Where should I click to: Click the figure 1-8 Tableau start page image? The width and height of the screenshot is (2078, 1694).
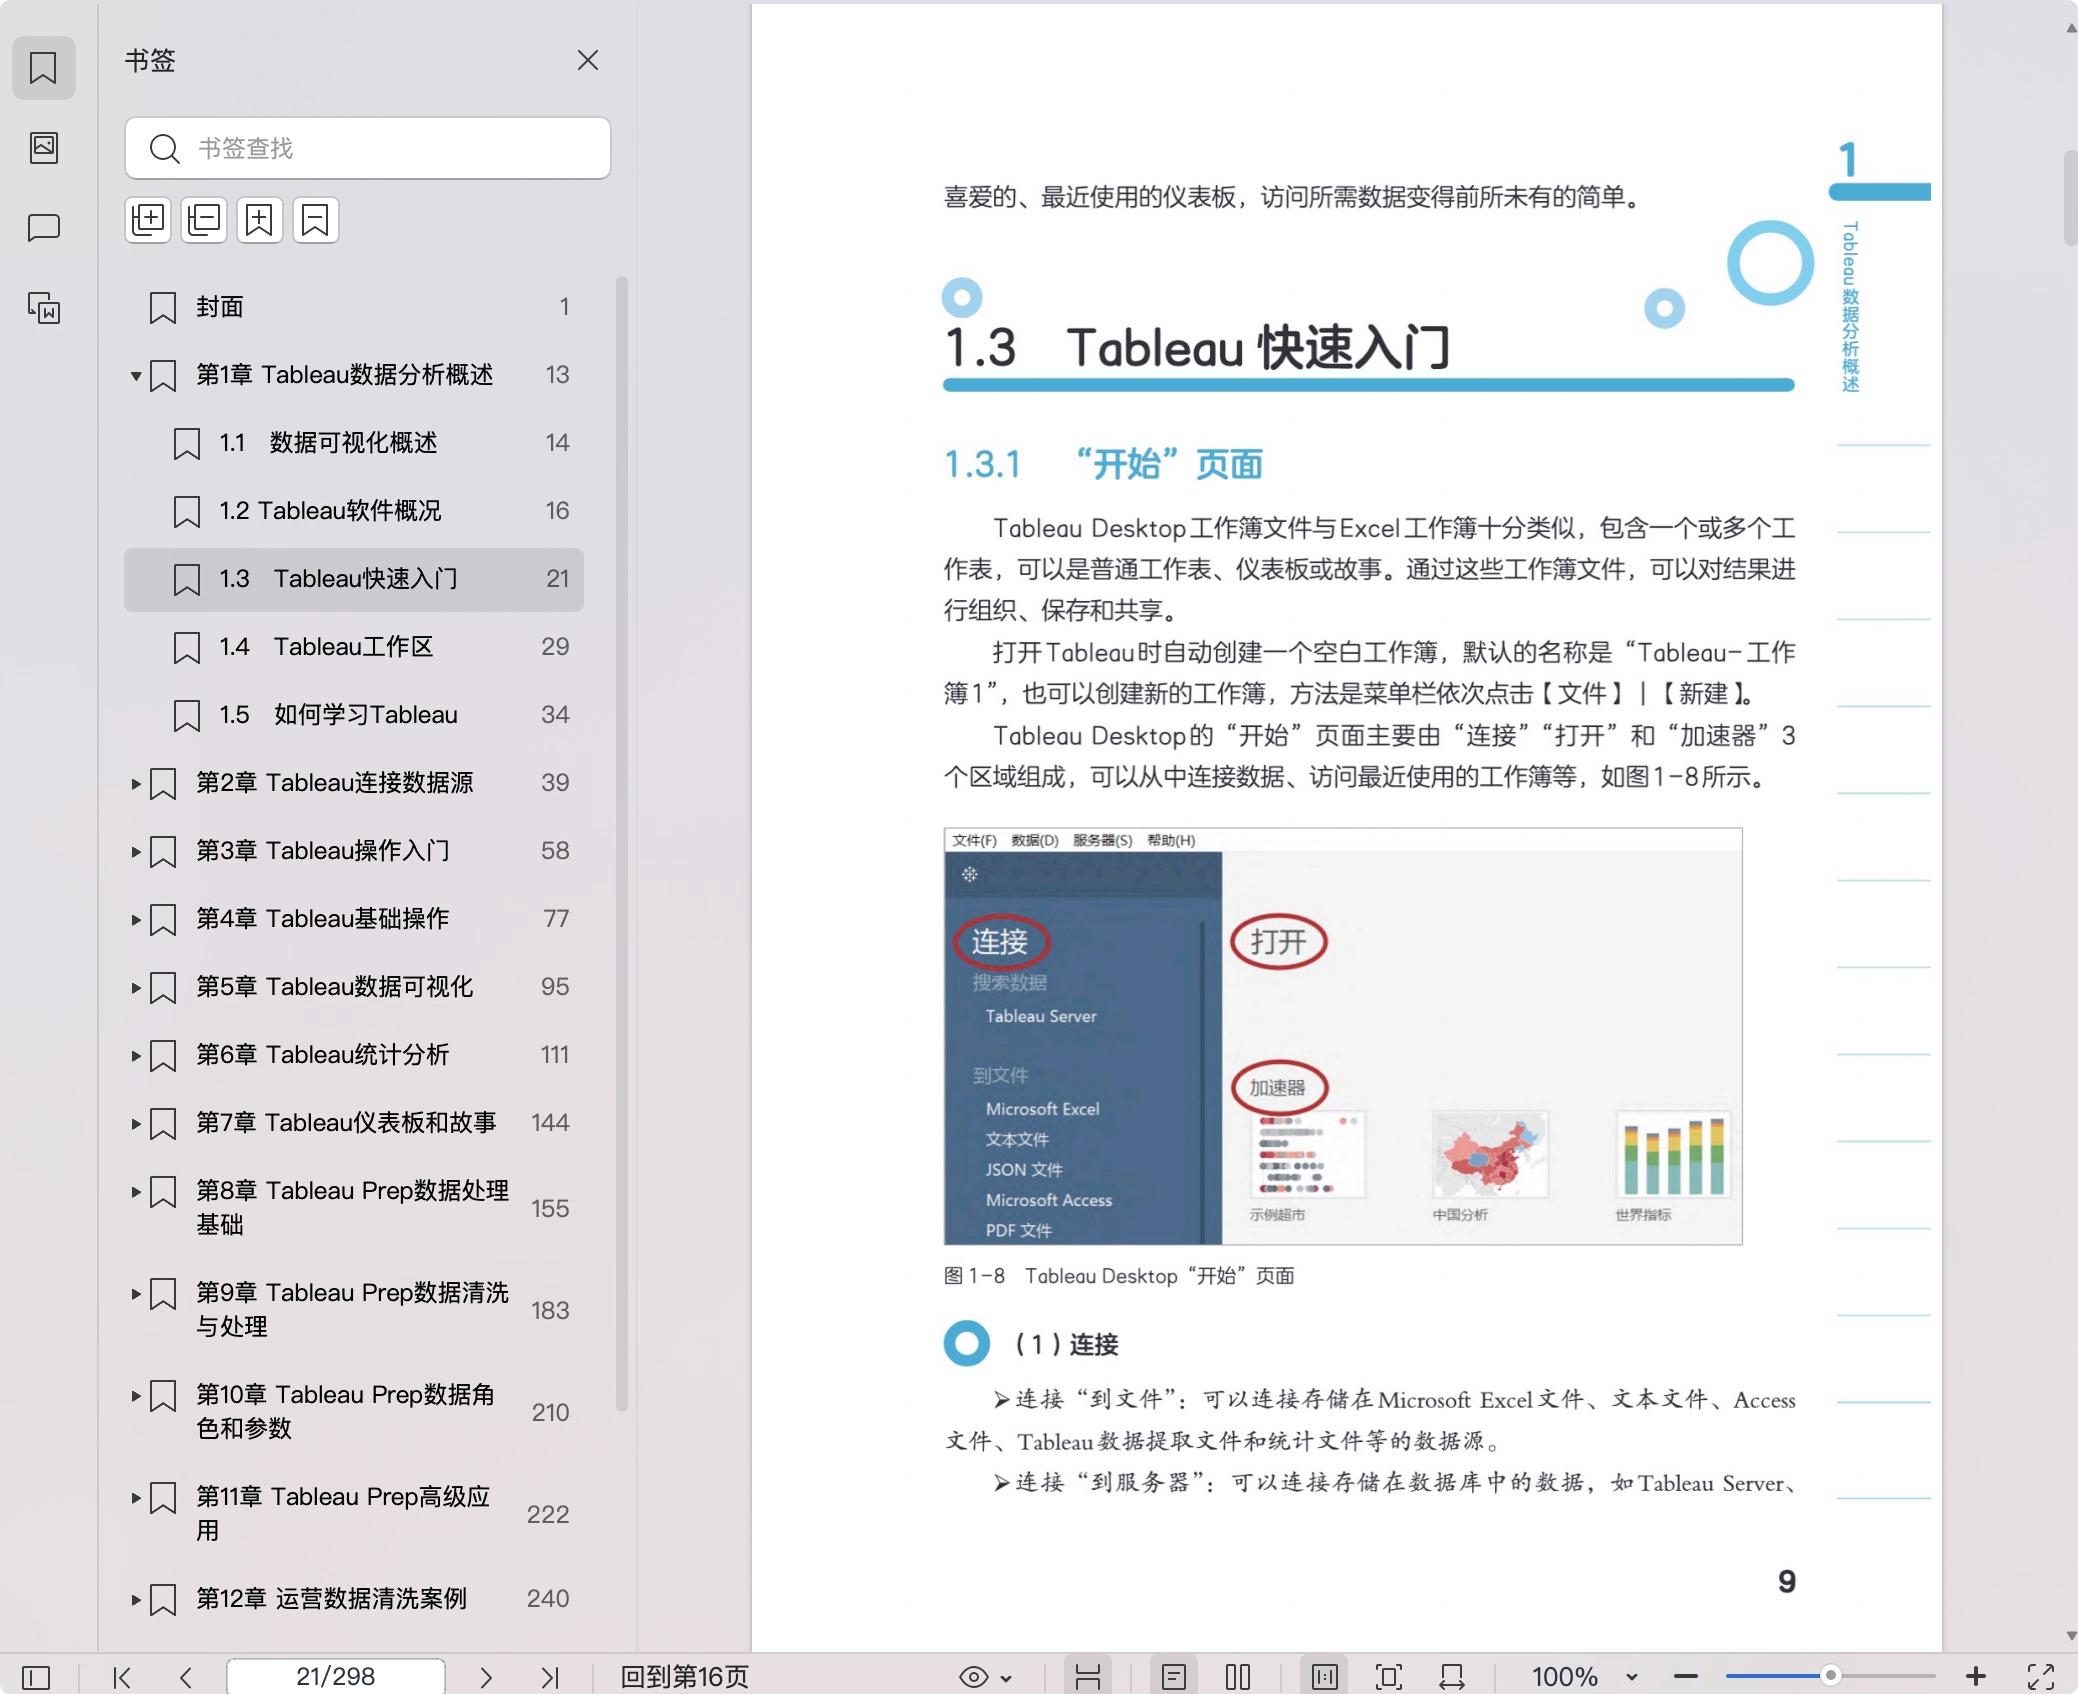(x=1343, y=1036)
